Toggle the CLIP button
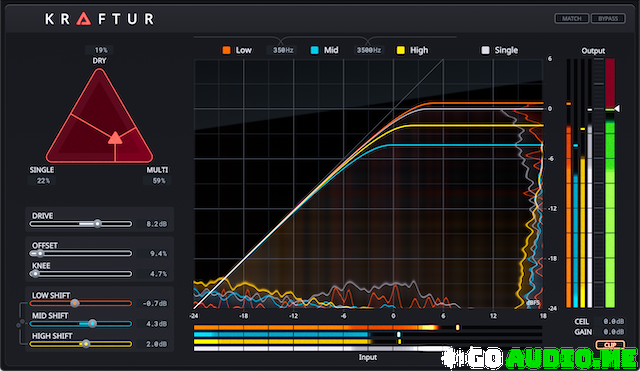640x371 pixels. click(x=610, y=345)
